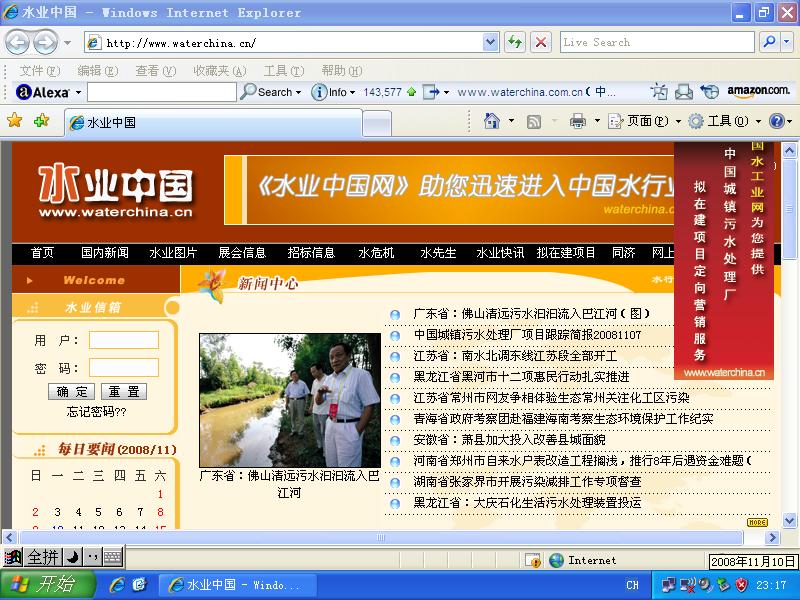This screenshot has width=800, height=600.
Task: Open the address bar dropdown arrow
Action: [490, 42]
